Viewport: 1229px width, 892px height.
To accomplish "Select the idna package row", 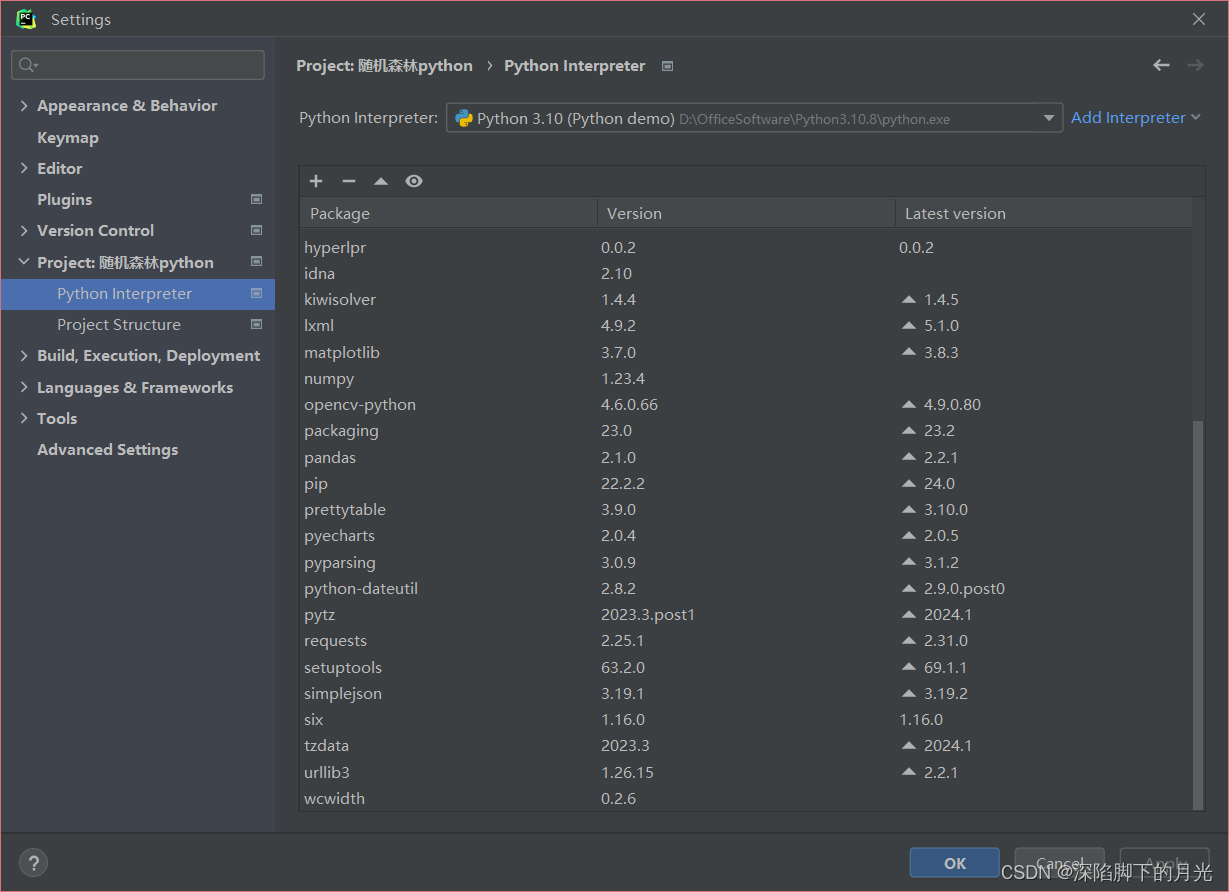I will [x=746, y=273].
